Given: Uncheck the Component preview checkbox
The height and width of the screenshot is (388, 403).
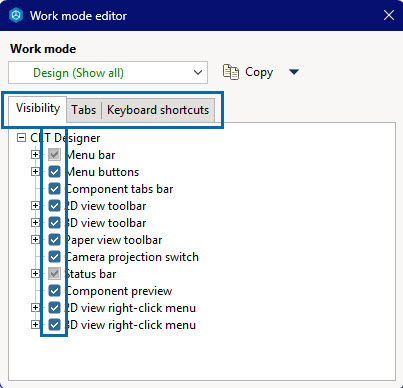Looking at the screenshot, I should click(x=54, y=291).
